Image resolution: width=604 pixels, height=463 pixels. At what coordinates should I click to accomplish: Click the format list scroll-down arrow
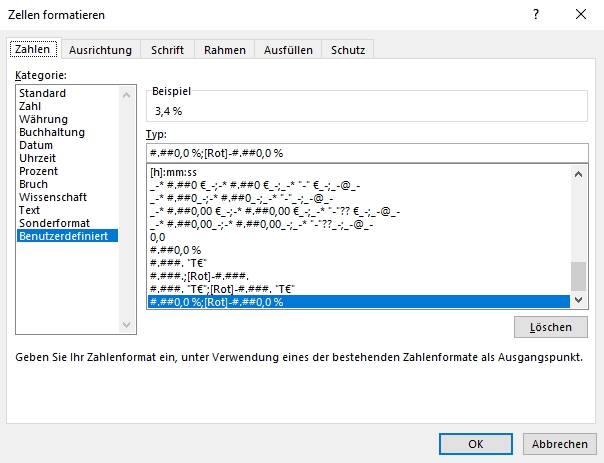coord(578,300)
